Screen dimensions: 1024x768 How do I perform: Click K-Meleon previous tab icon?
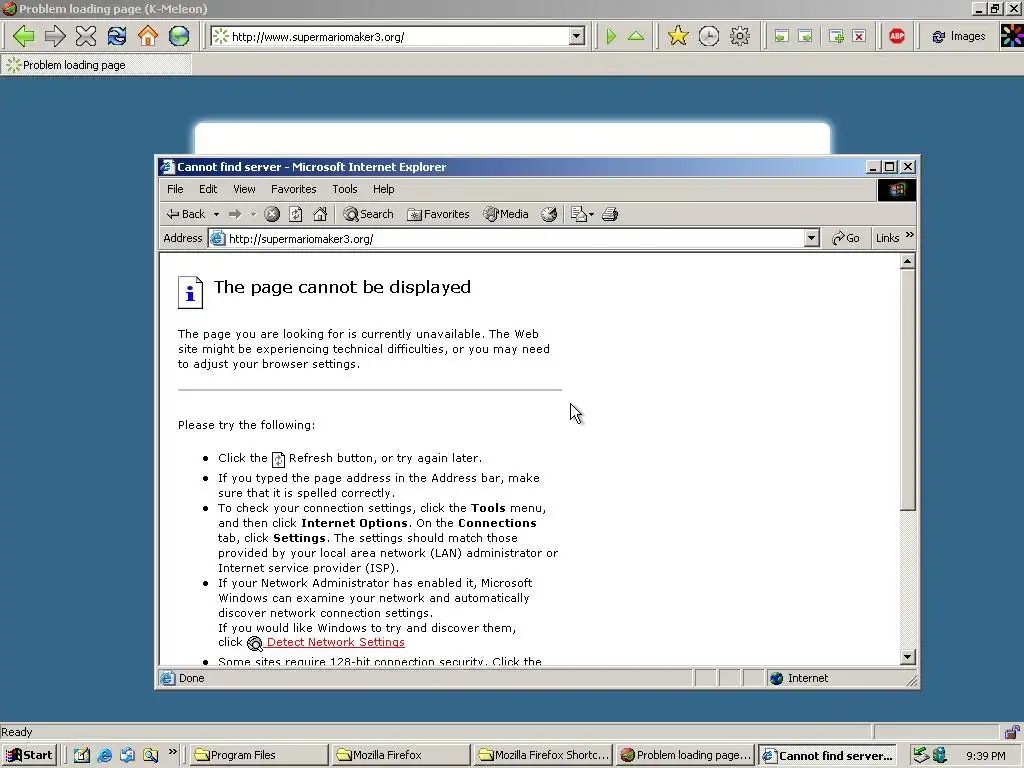(x=781, y=37)
